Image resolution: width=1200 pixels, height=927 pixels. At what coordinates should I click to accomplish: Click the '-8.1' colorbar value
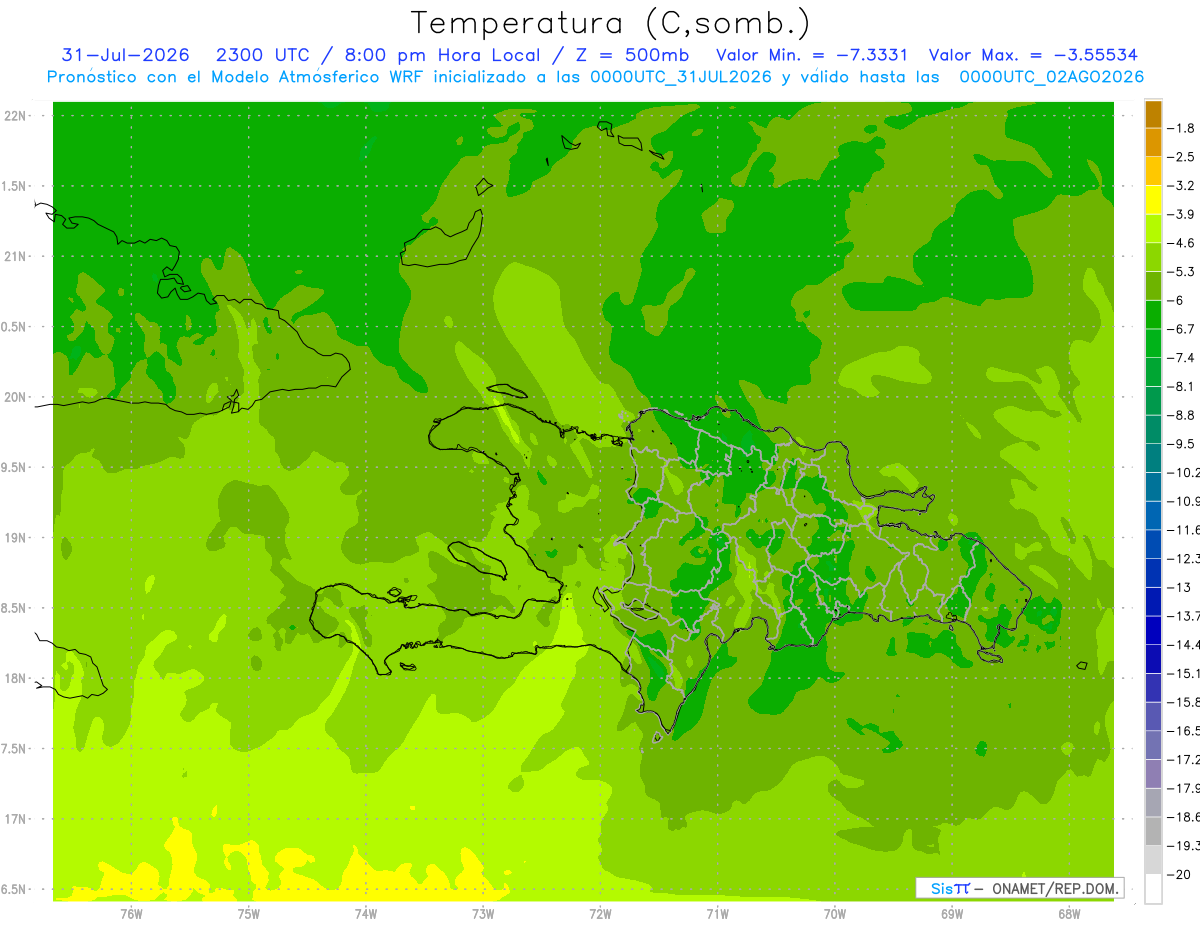coord(1181,386)
